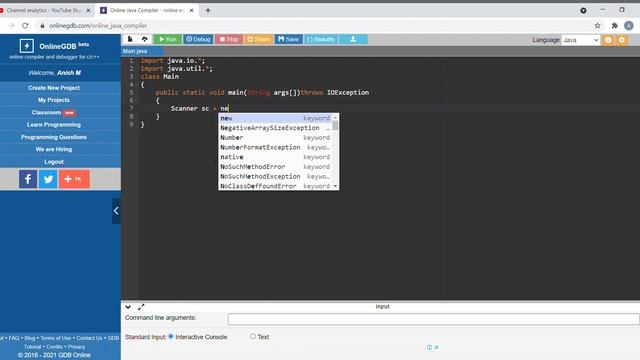Viewport: 640px width, 360px height.
Task: Start the Debug session
Action: (x=198, y=39)
